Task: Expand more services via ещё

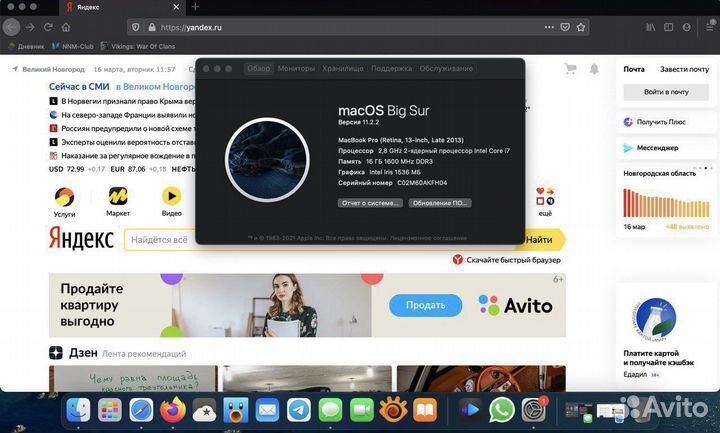Action: click(545, 202)
